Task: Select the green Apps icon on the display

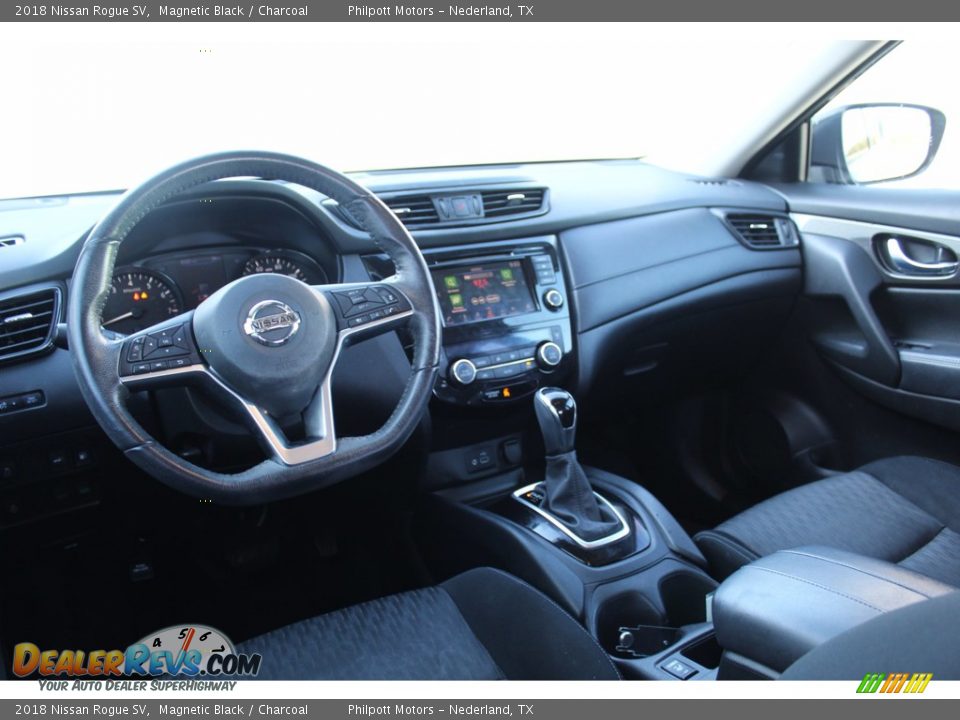Action: (455, 300)
